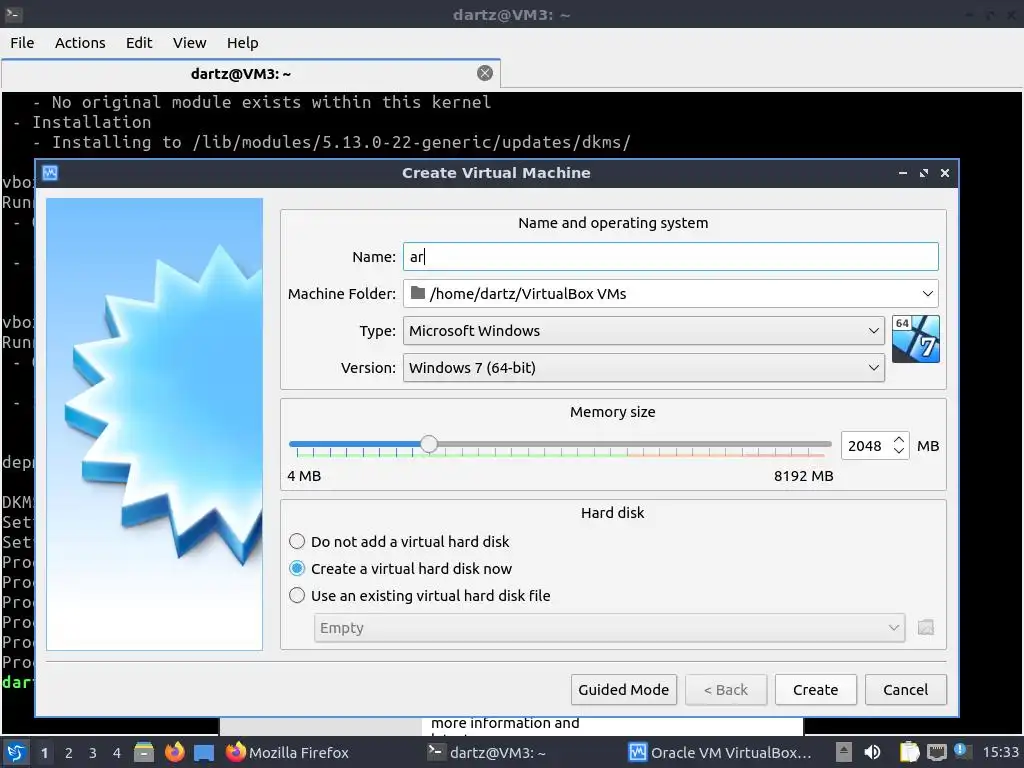The height and width of the screenshot is (768, 1024).
Task: Click the folder icon in Machine Folder field
Action: (418, 293)
